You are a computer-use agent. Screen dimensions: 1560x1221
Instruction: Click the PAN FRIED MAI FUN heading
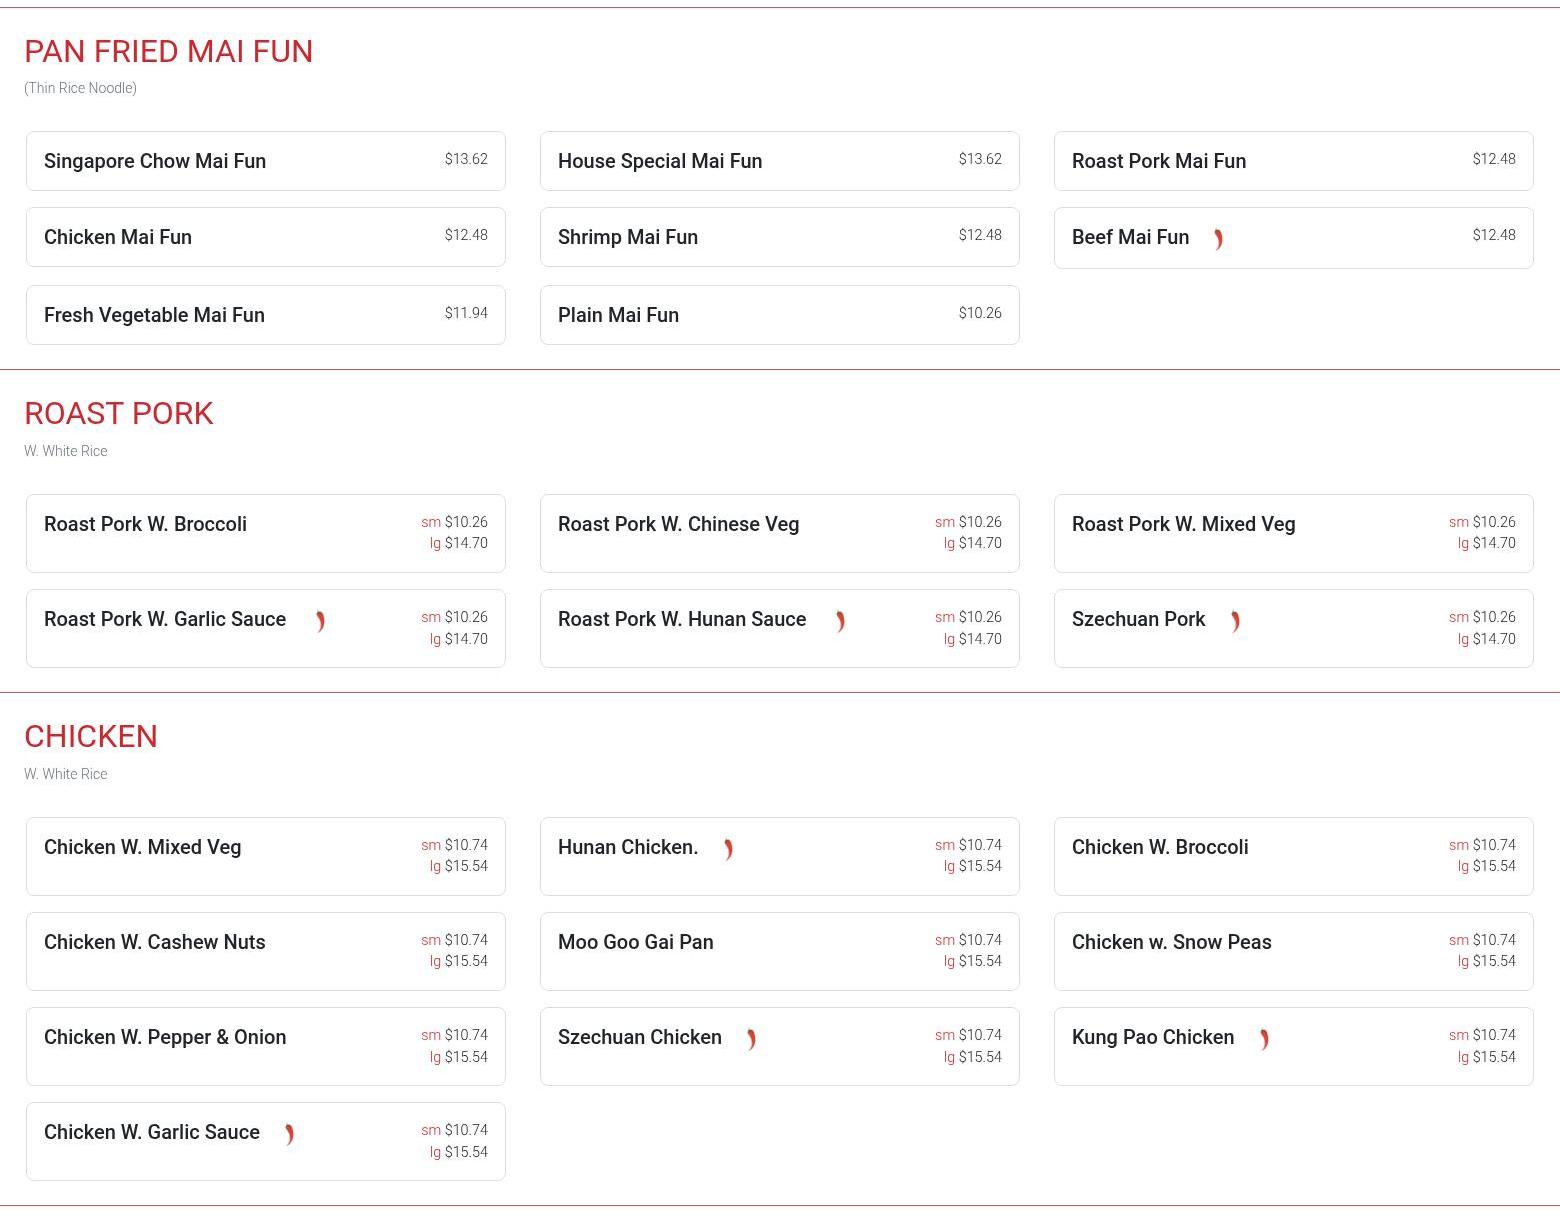click(x=169, y=51)
